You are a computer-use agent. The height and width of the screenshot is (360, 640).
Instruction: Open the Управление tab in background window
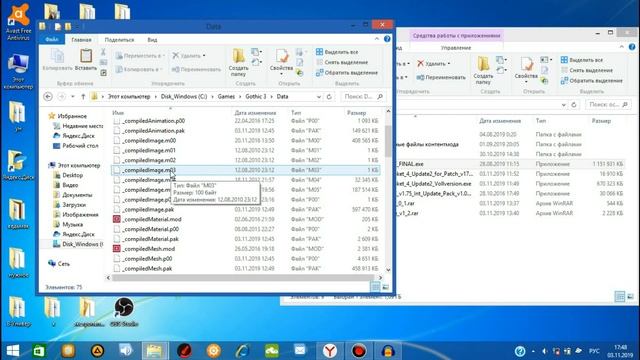click(x=456, y=48)
